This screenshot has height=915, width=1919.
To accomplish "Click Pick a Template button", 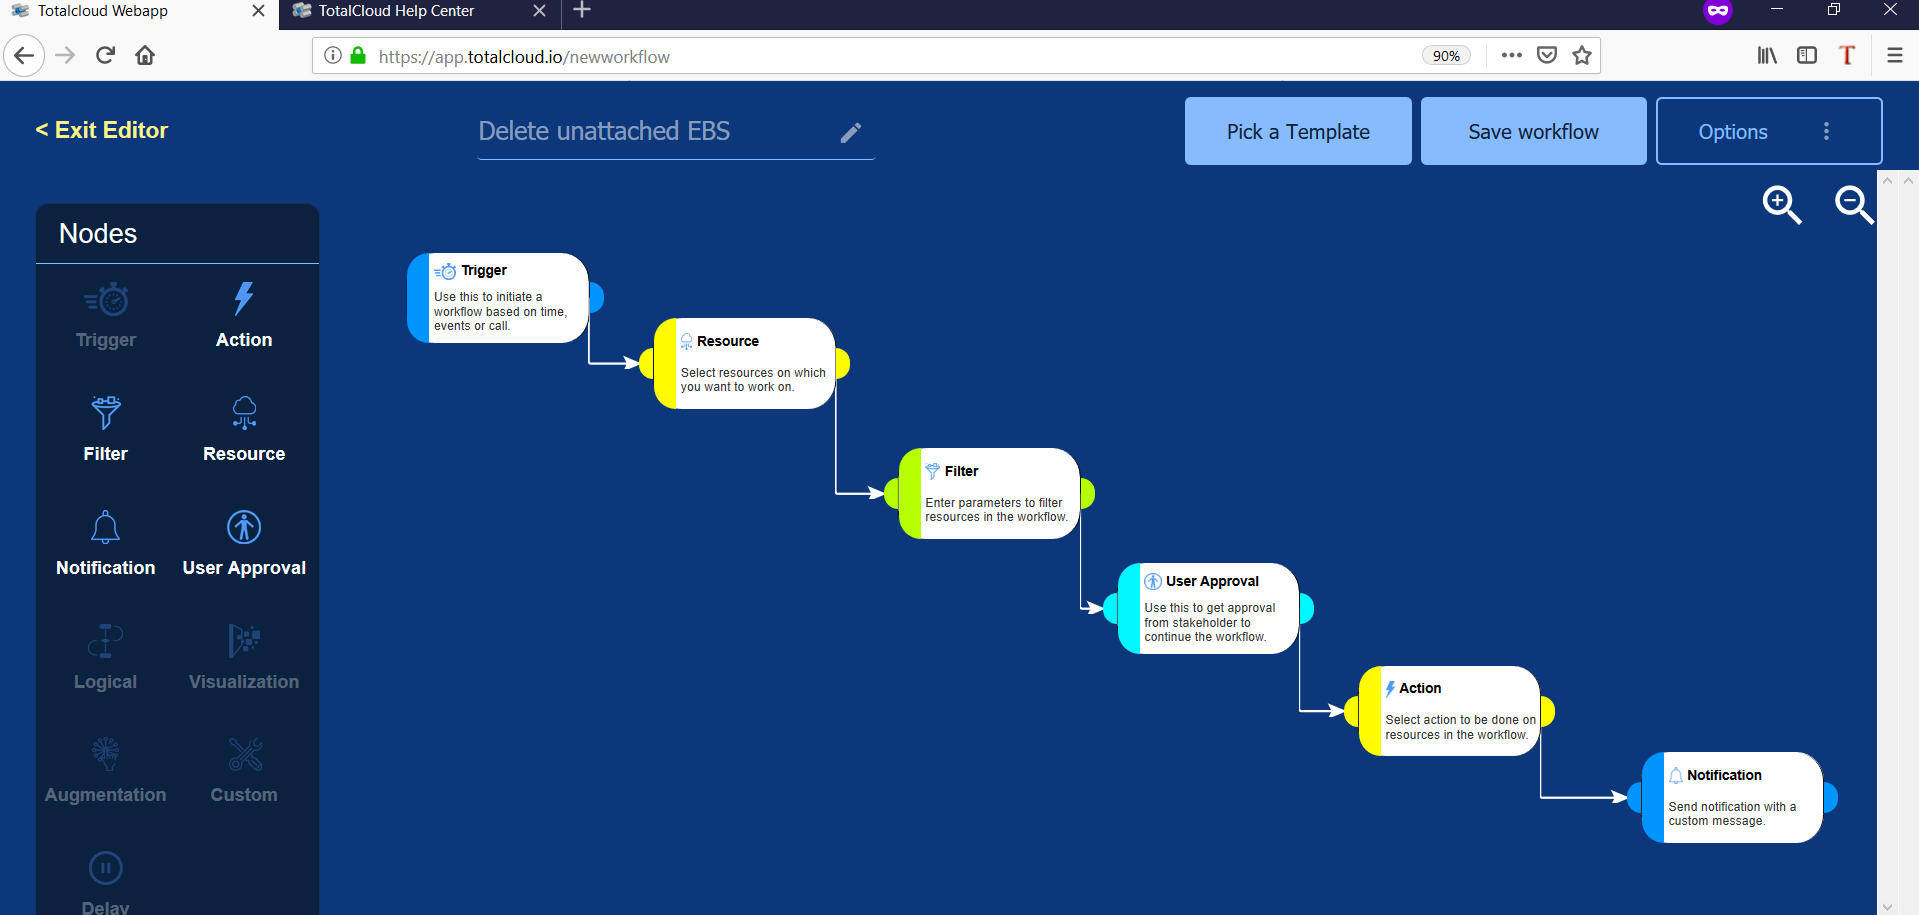I will 1298,131.
